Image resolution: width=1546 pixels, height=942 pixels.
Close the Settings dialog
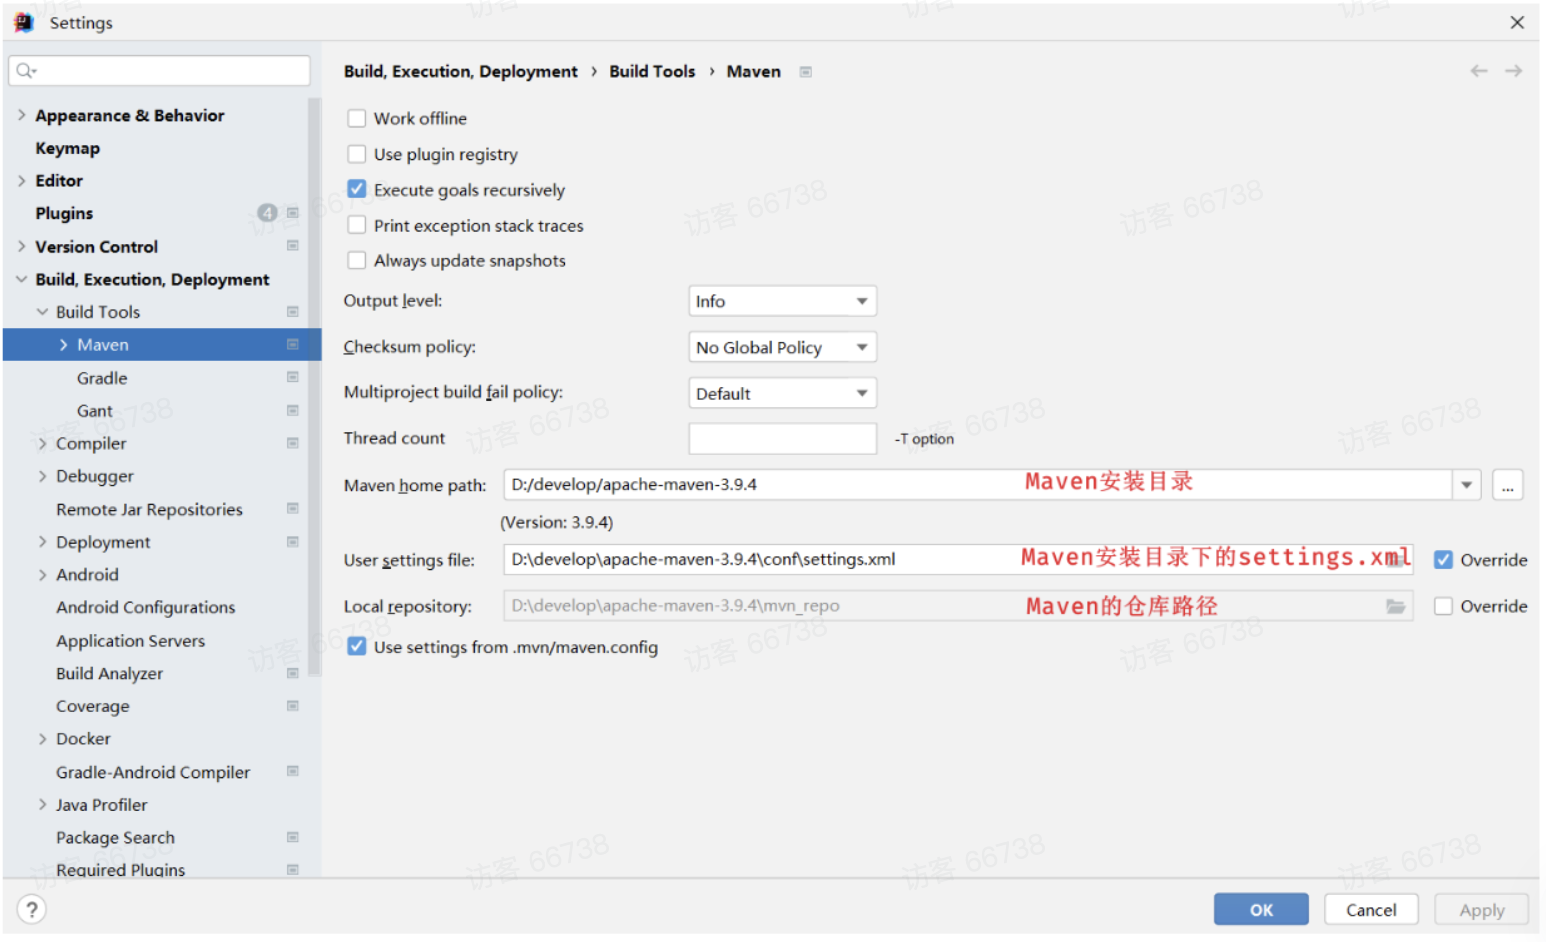[x=1517, y=22]
